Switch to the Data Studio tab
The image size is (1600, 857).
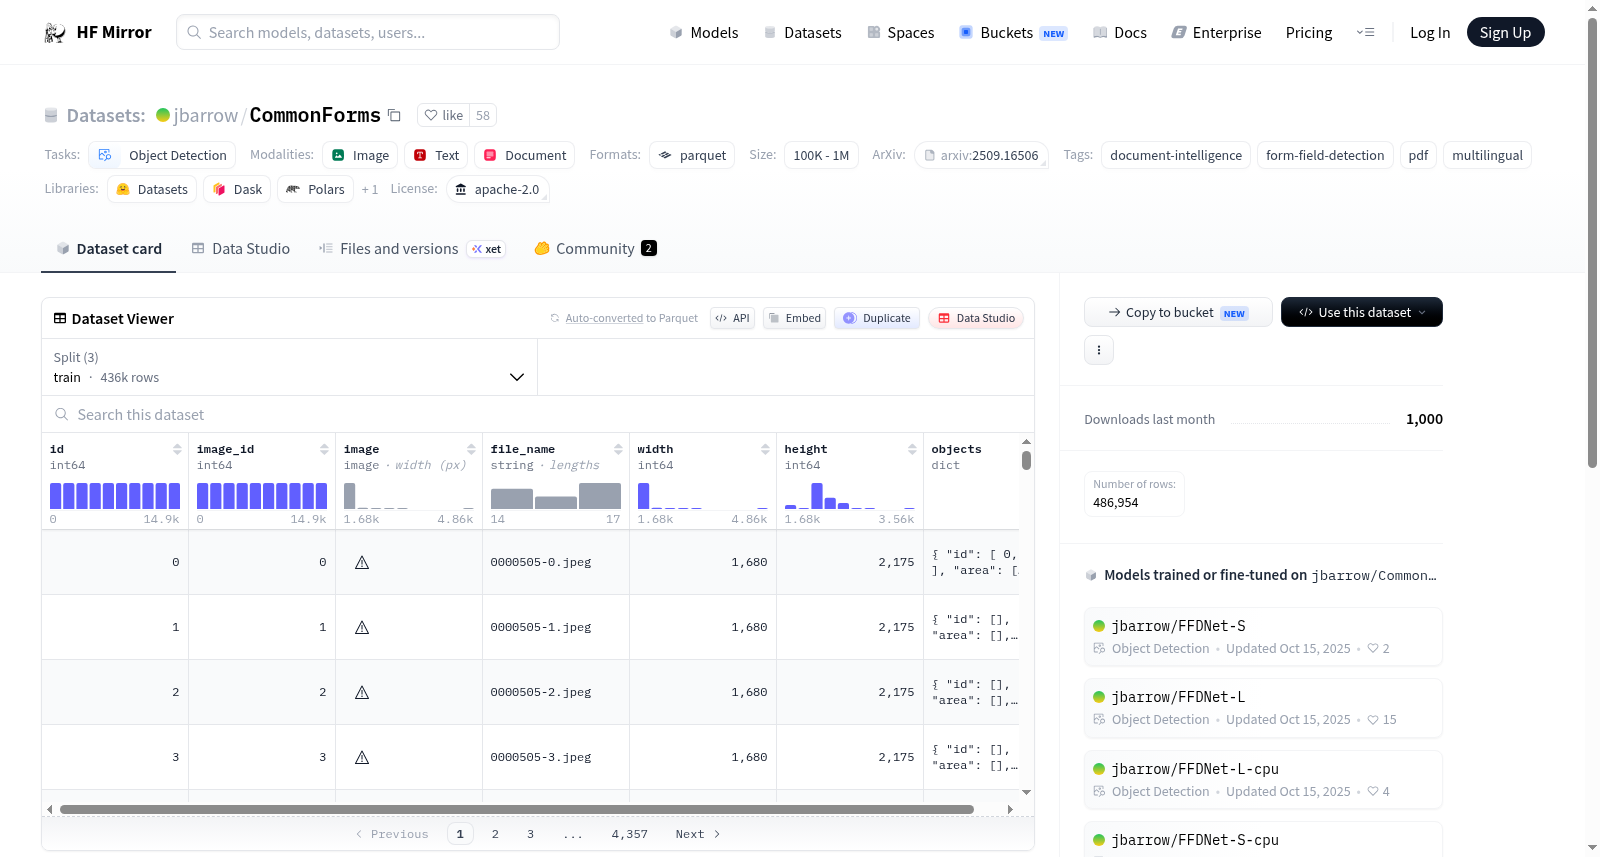tap(241, 249)
